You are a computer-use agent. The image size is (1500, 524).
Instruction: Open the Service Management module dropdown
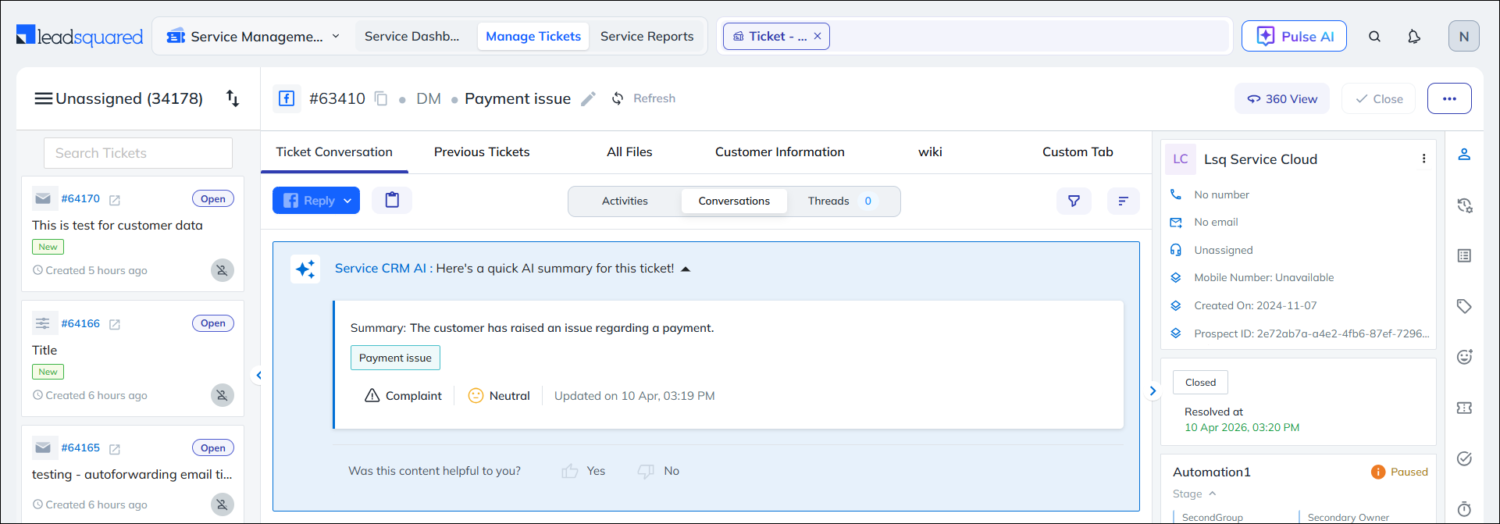253,36
